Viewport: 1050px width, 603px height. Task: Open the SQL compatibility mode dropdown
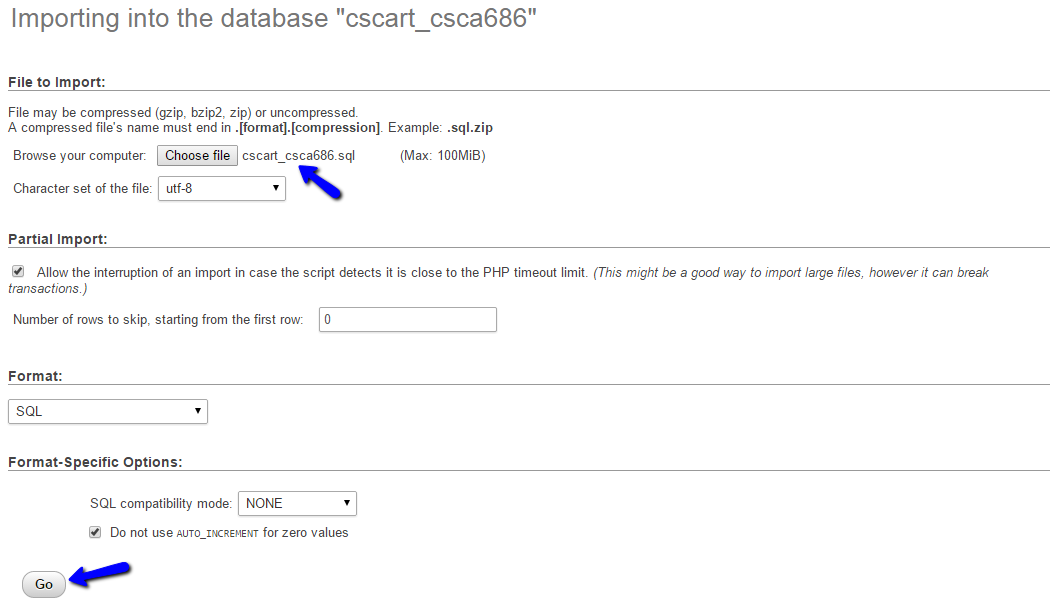click(296, 503)
